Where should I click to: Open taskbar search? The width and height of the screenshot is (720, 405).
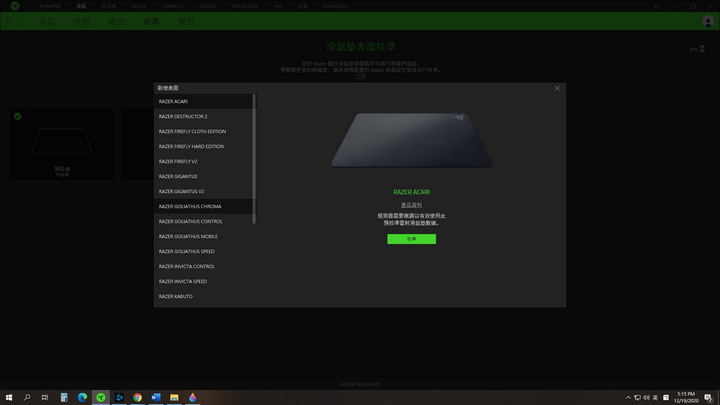27,397
